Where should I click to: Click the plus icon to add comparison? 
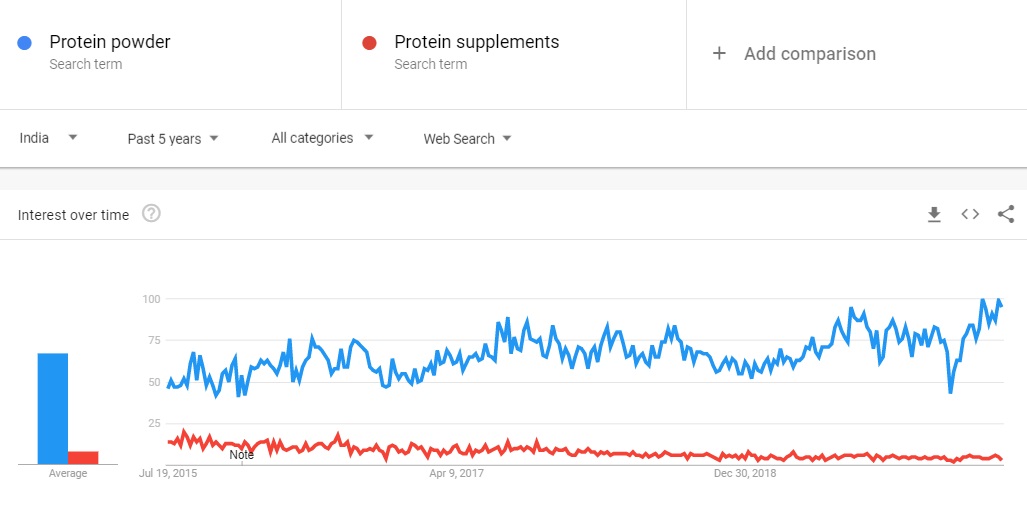click(x=719, y=54)
